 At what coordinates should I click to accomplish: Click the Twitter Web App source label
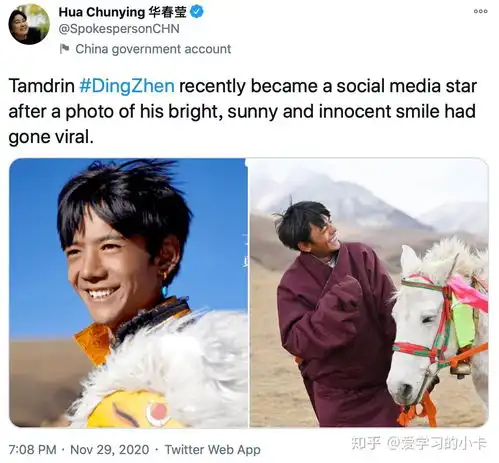[213, 449]
